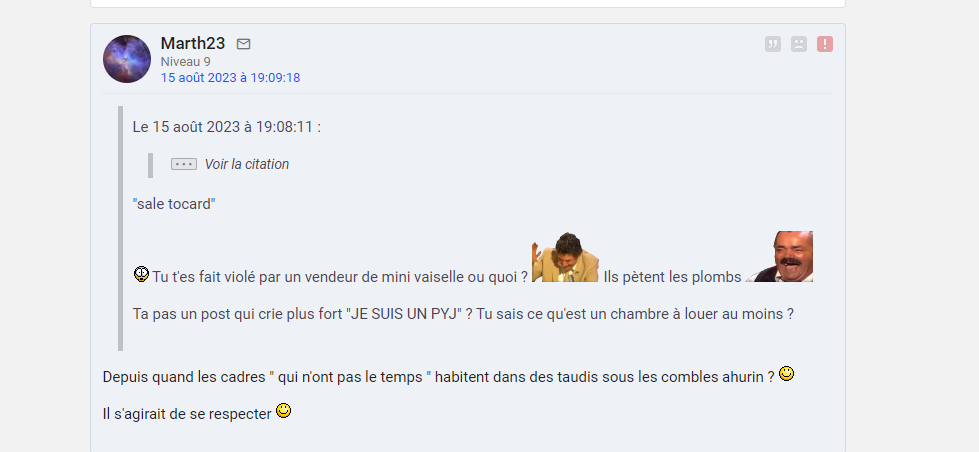
Task: Quote this post using the quotation marks icon
Action: tap(773, 44)
